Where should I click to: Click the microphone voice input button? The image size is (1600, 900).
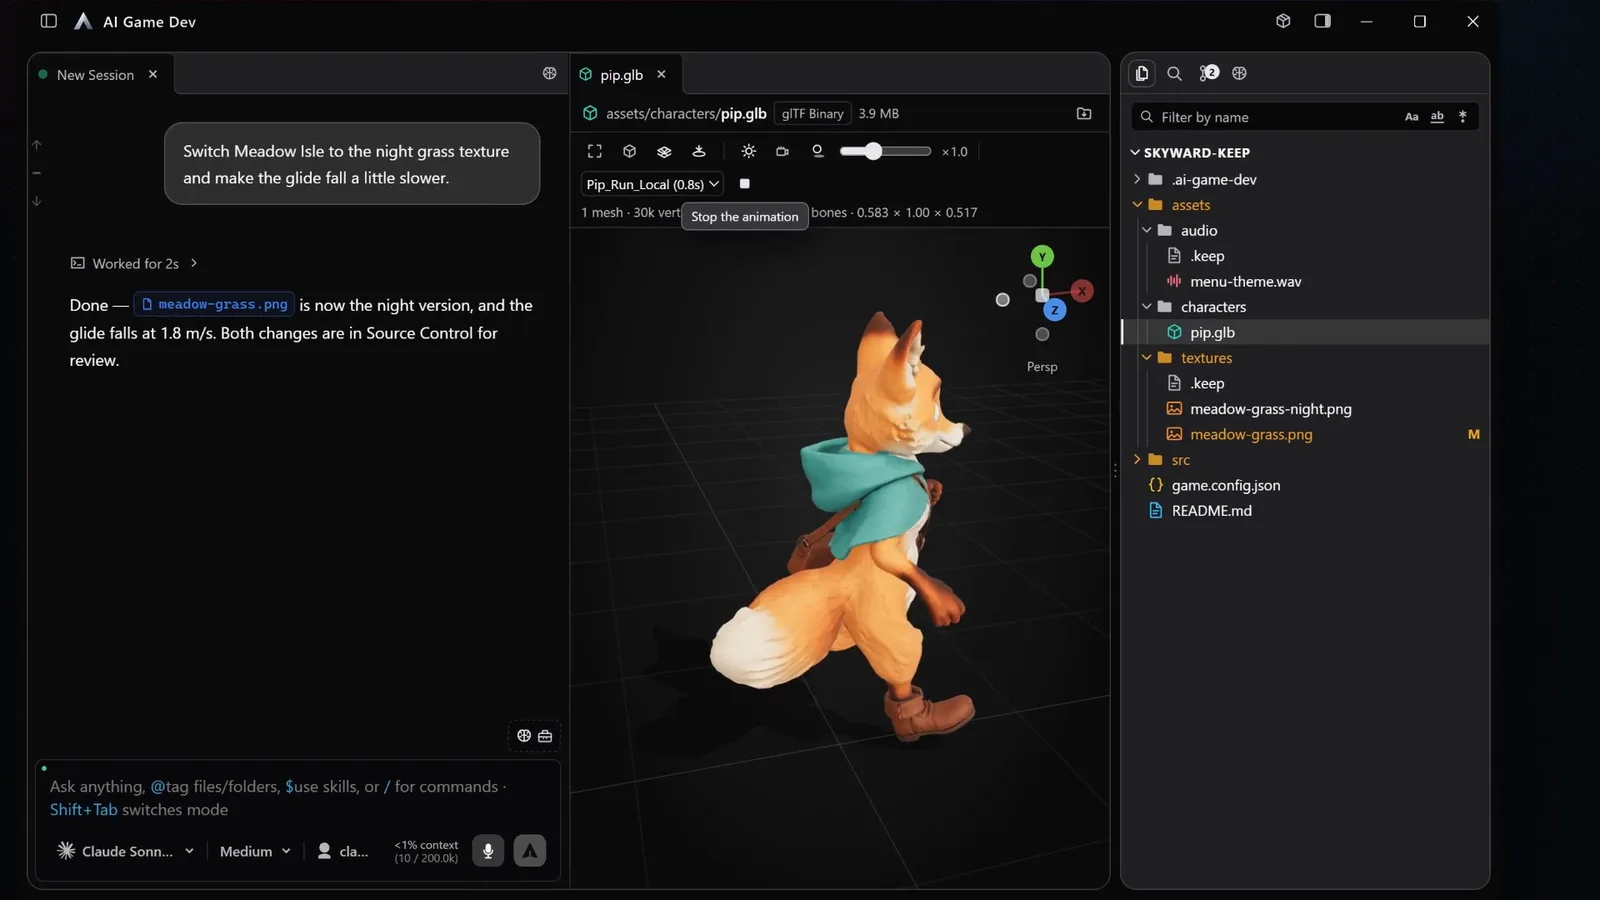click(488, 851)
